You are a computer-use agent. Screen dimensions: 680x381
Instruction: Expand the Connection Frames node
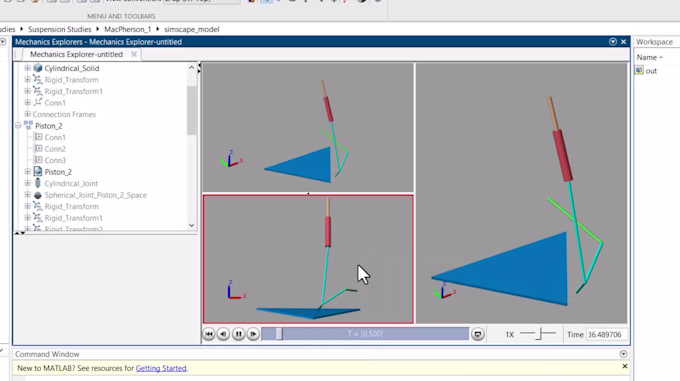(28, 114)
